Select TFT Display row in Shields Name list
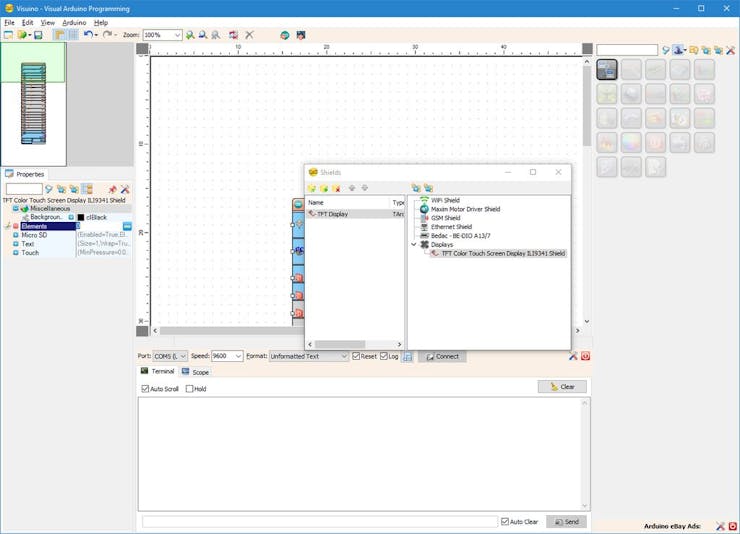Screen dimensions: 740x534 (x=355, y=214)
